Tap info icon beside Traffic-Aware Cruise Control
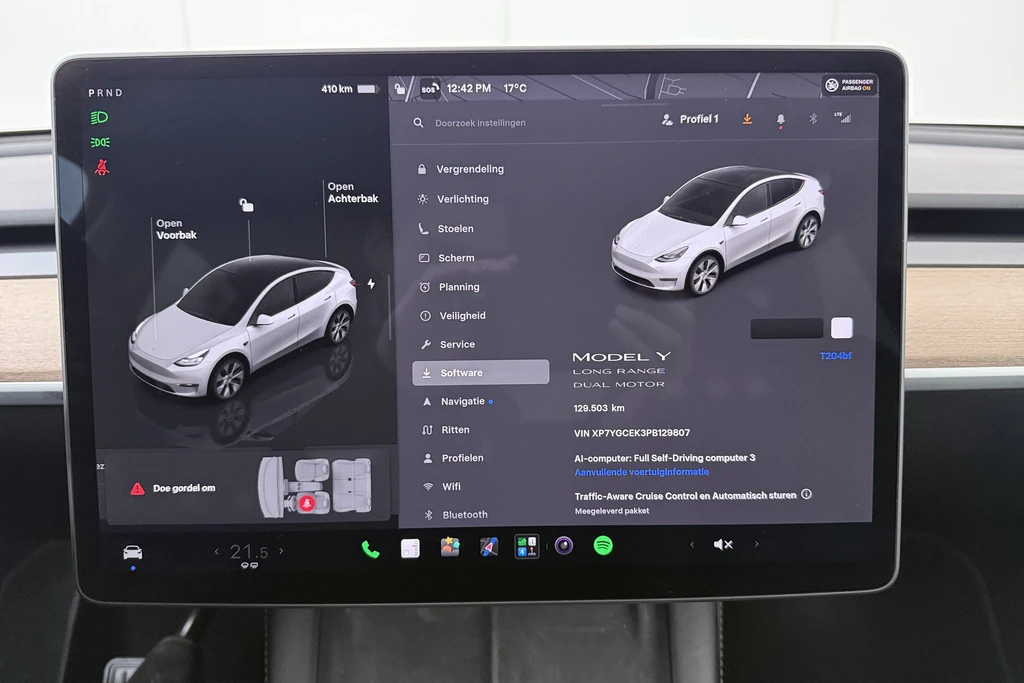1024x683 pixels. (x=807, y=494)
